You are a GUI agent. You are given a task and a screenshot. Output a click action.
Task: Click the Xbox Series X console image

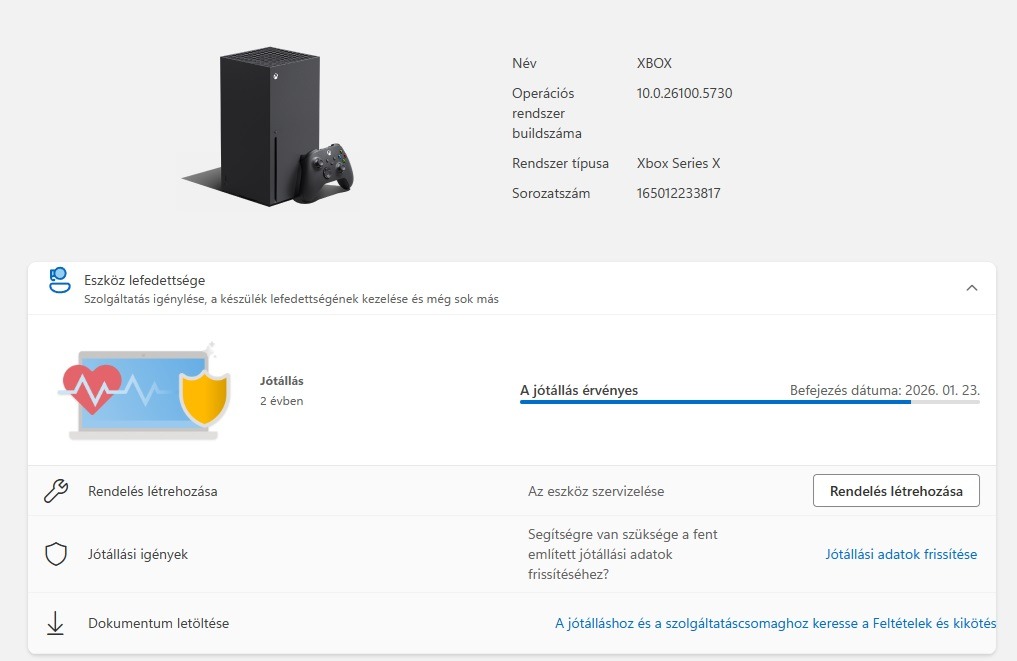click(269, 128)
